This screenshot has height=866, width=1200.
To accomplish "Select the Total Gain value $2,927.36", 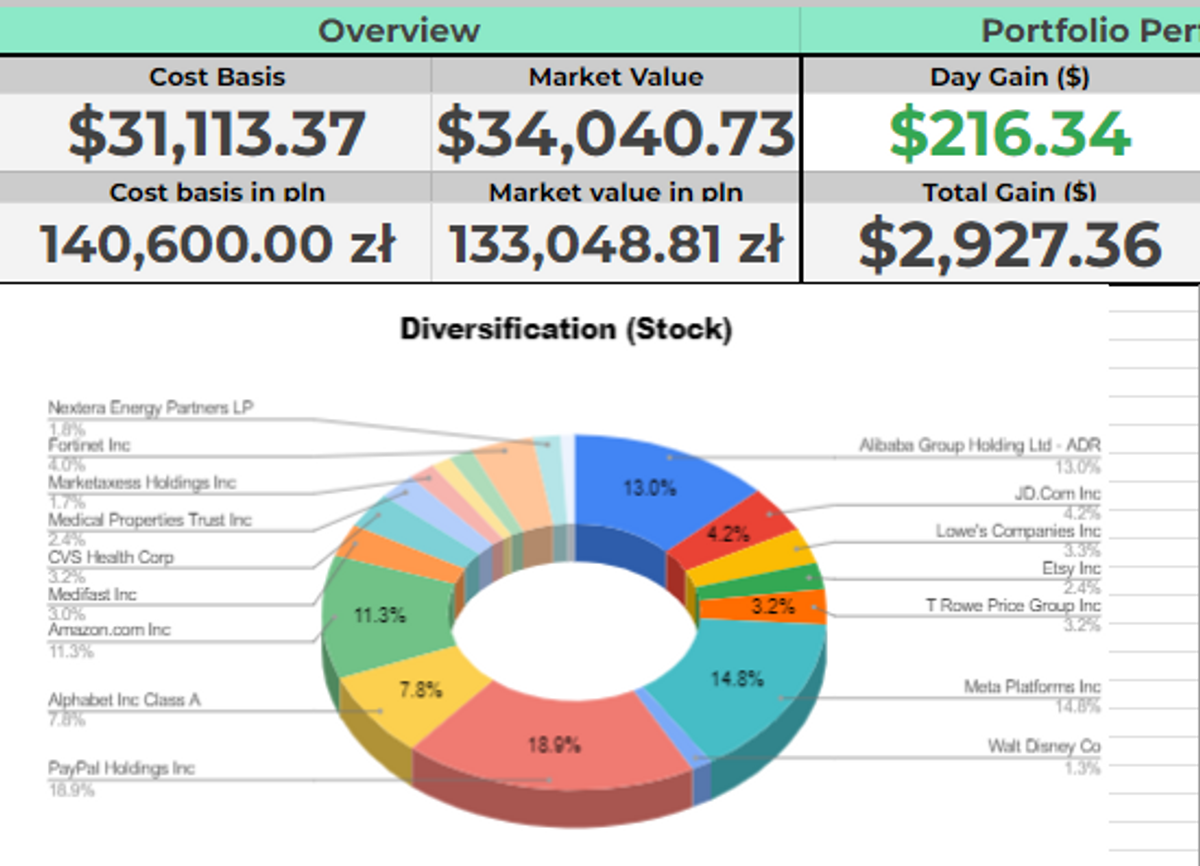I will [1009, 245].
